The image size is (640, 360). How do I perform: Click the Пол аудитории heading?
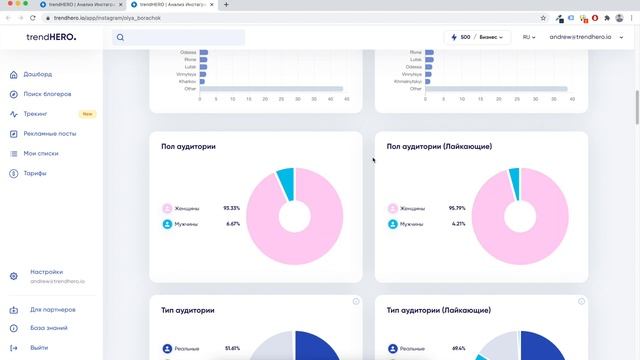[x=188, y=147]
